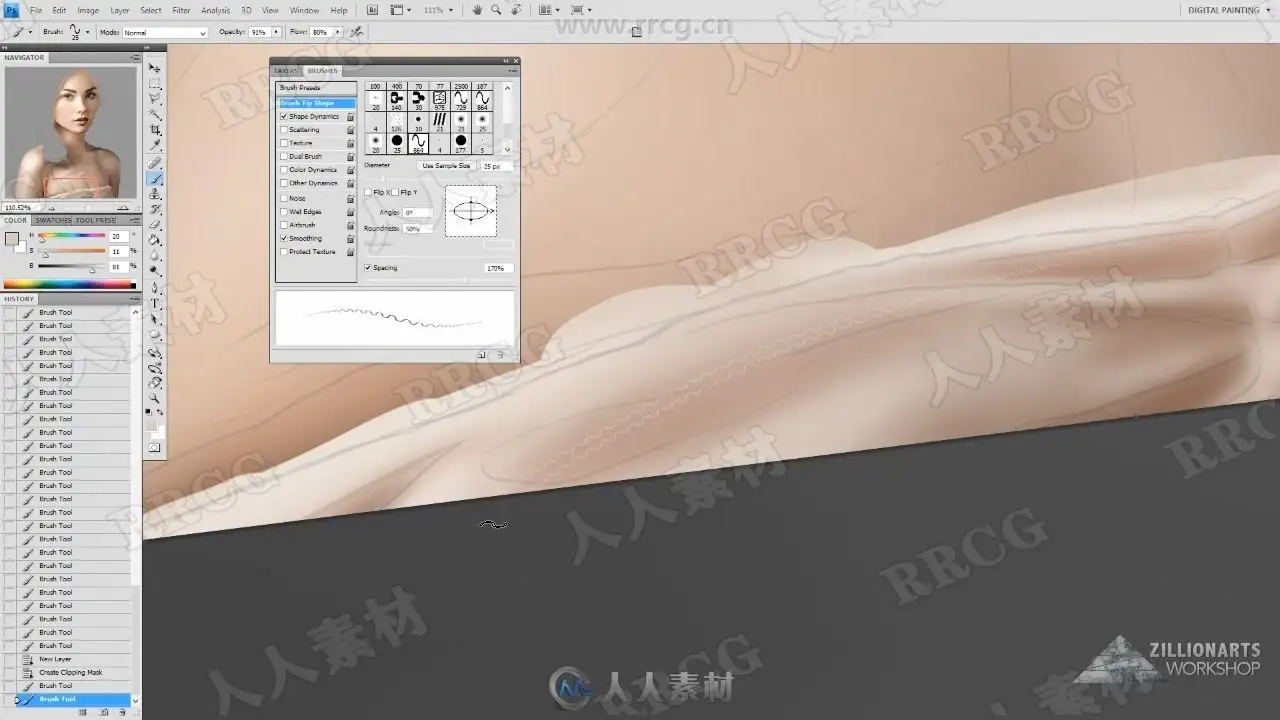Enable the Wet Edges checkbox
Viewport: 1280px width, 720px height.
click(x=284, y=212)
